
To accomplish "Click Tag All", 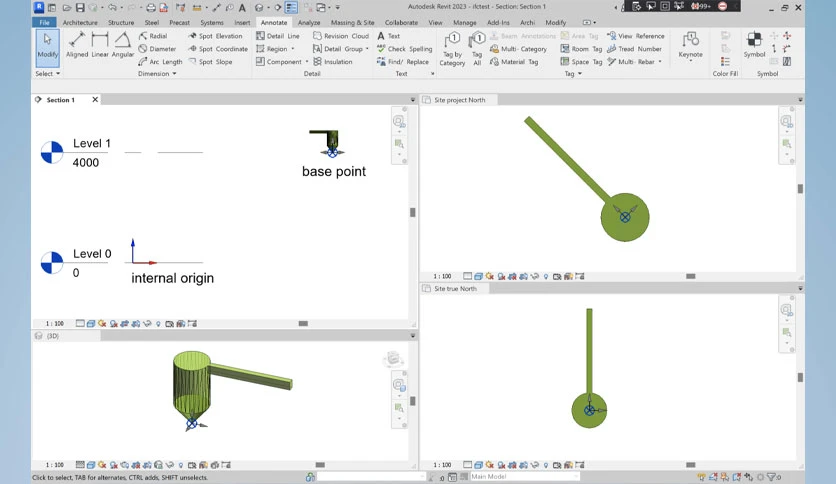I will [477, 49].
